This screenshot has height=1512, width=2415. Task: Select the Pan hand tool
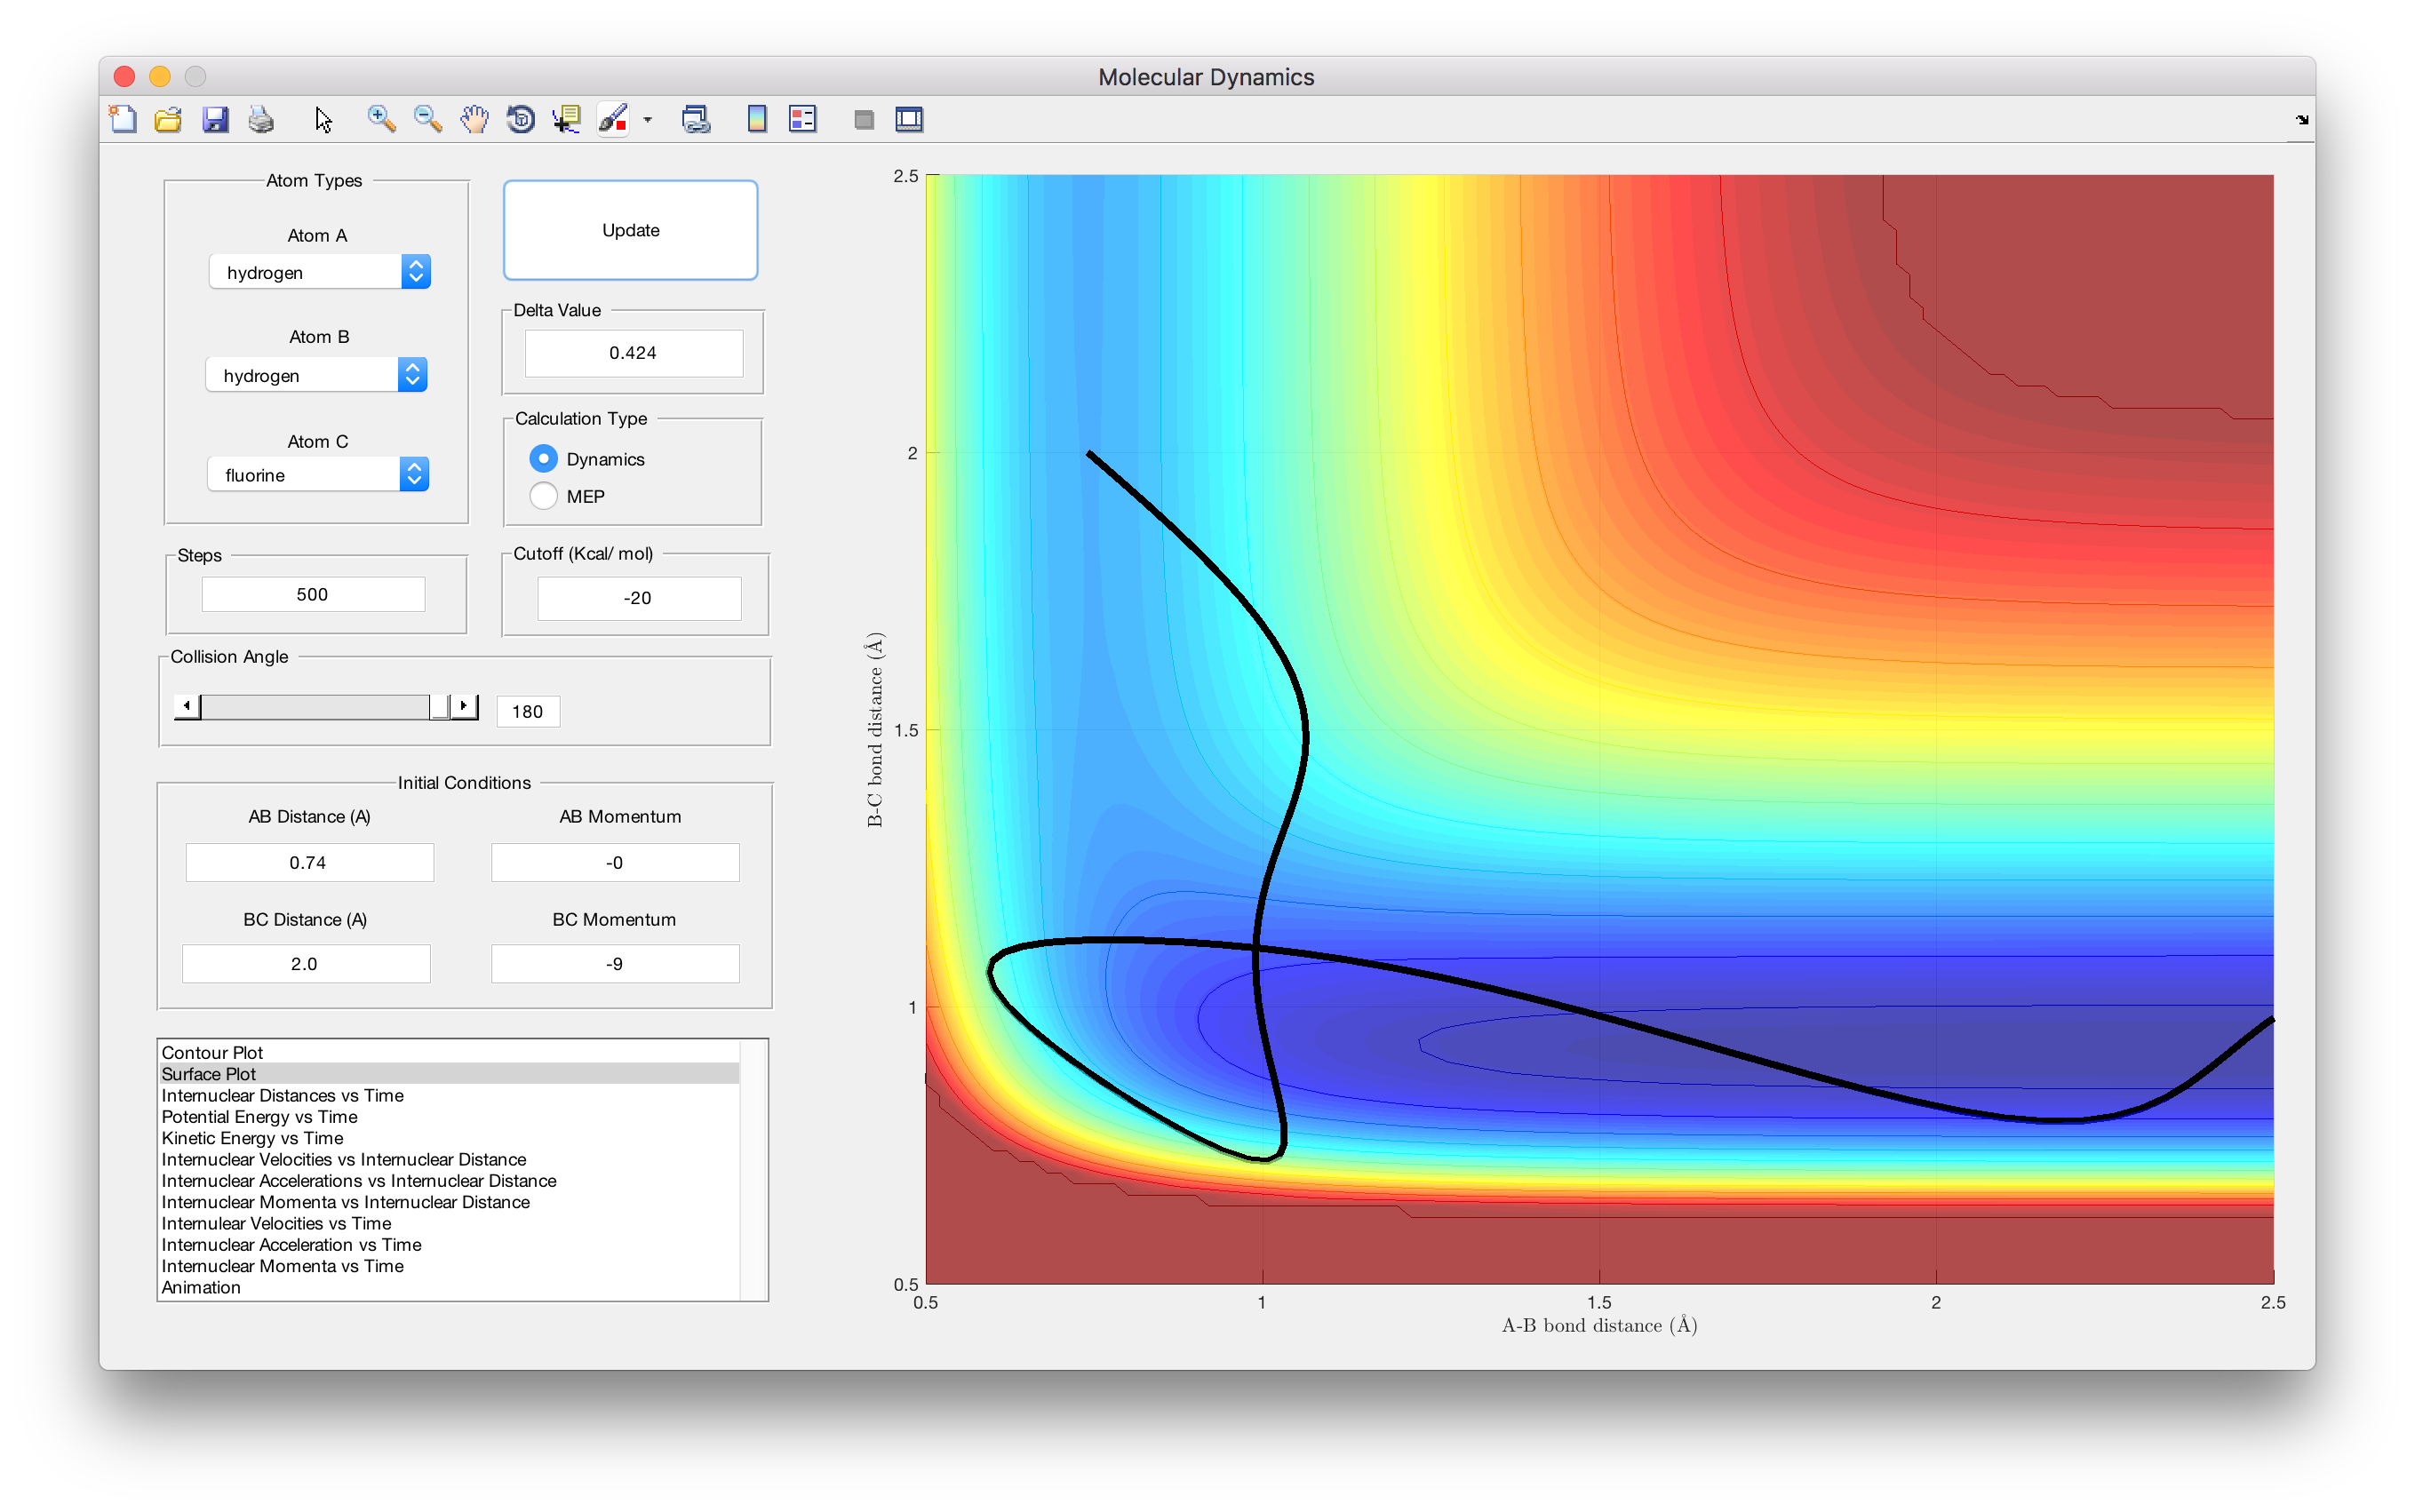click(x=474, y=119)
